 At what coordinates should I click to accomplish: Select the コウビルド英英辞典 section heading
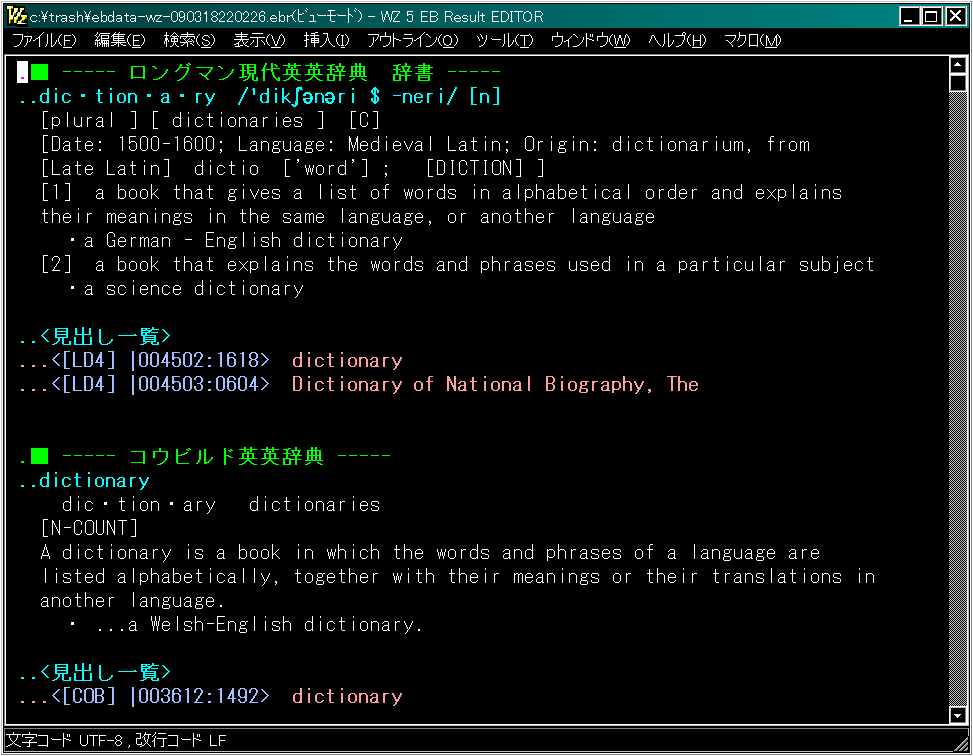226,457
